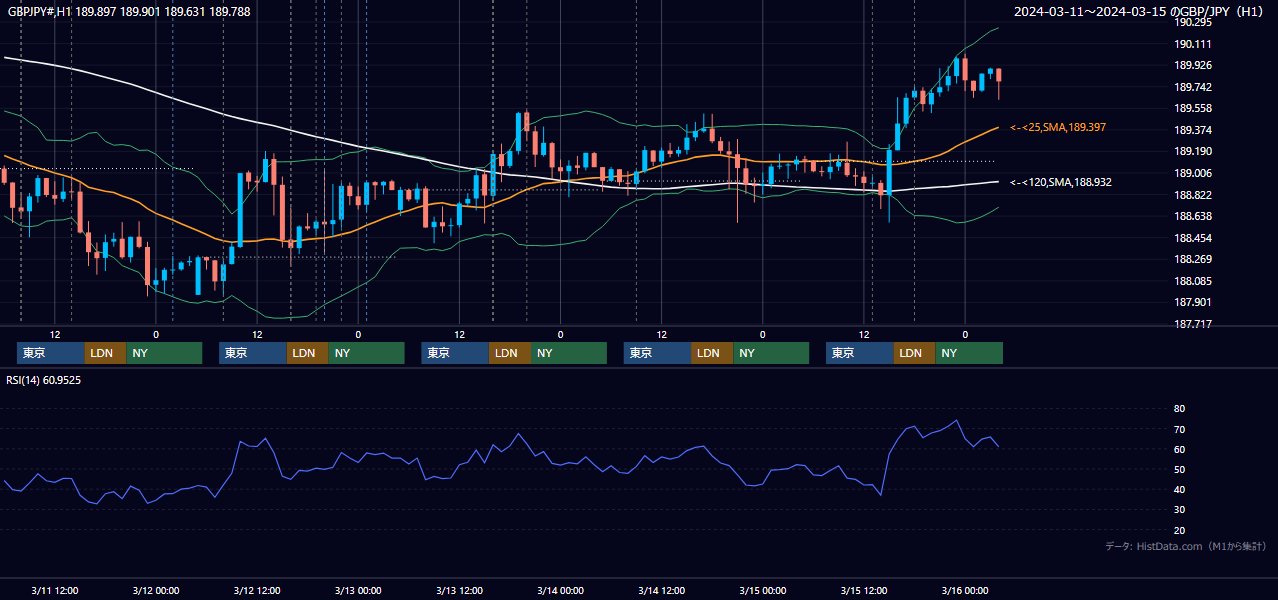Select the 3/12 00:00 date label
This screenshot has height=600, width=1278.
[x=156, y=591]
